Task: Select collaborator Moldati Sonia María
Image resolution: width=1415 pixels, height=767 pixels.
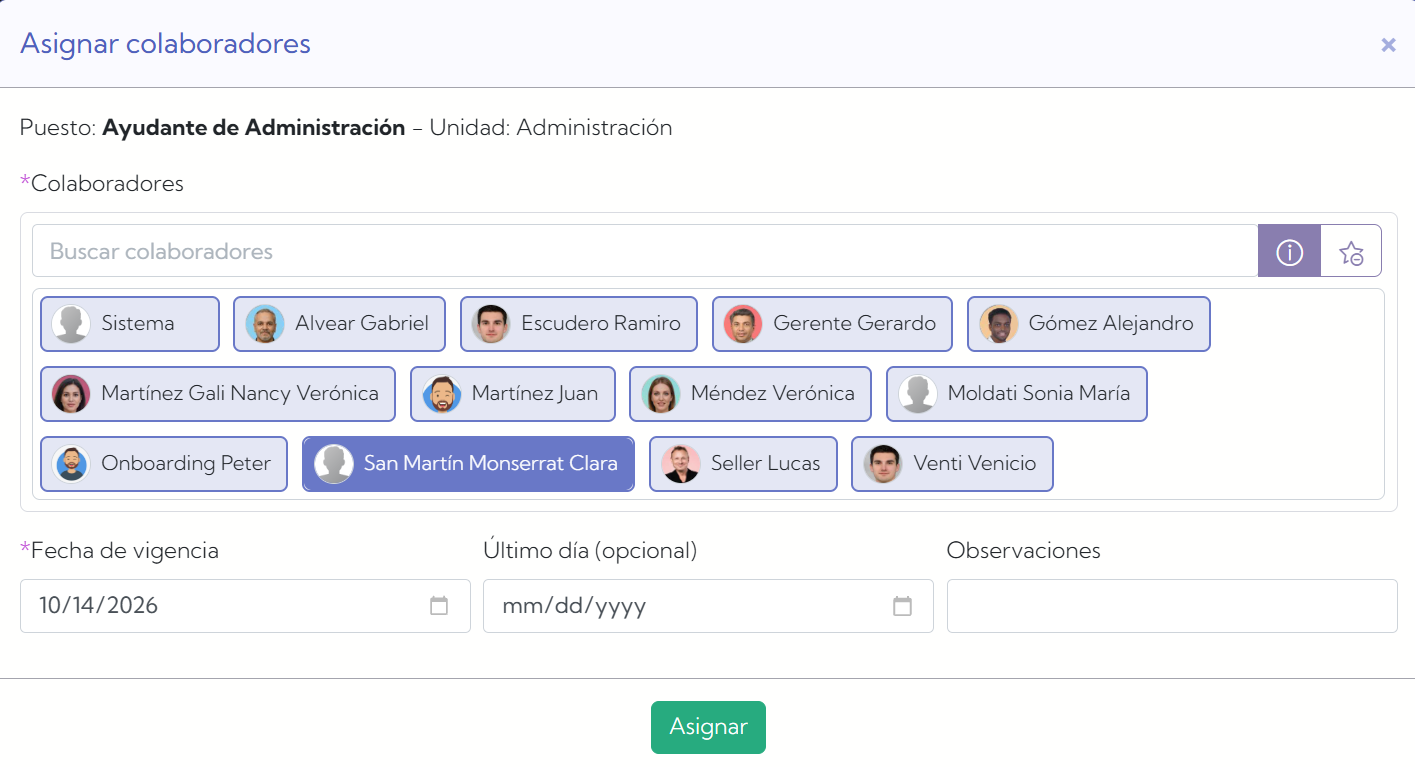Action: [x=1017, y=394]
